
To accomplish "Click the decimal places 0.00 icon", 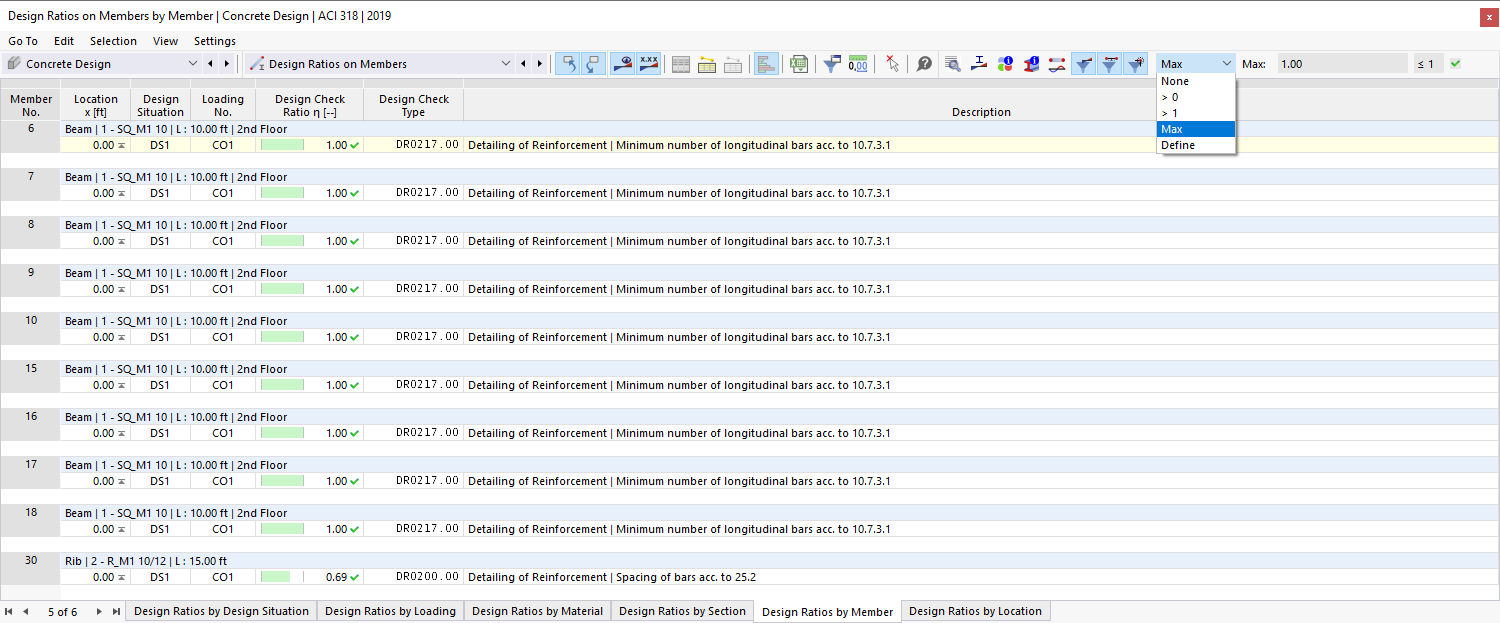I will [858, 64].
